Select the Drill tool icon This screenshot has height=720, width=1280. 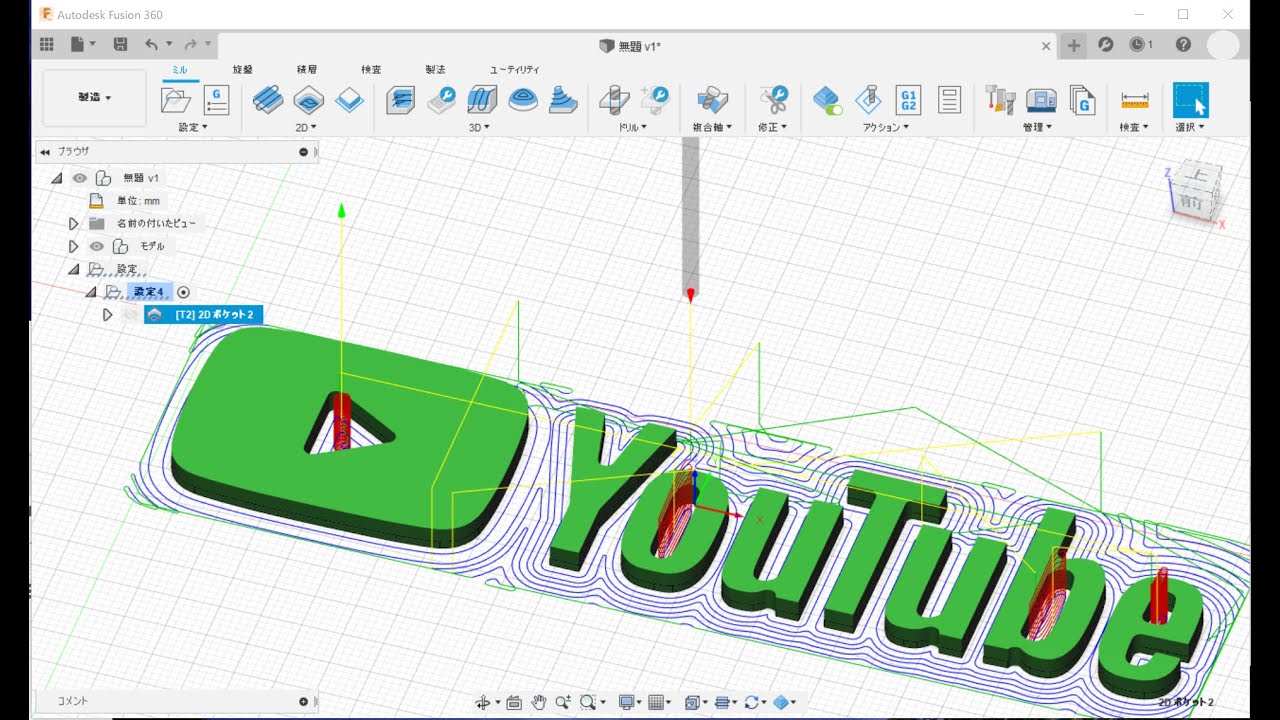click(x=614, y=100)
